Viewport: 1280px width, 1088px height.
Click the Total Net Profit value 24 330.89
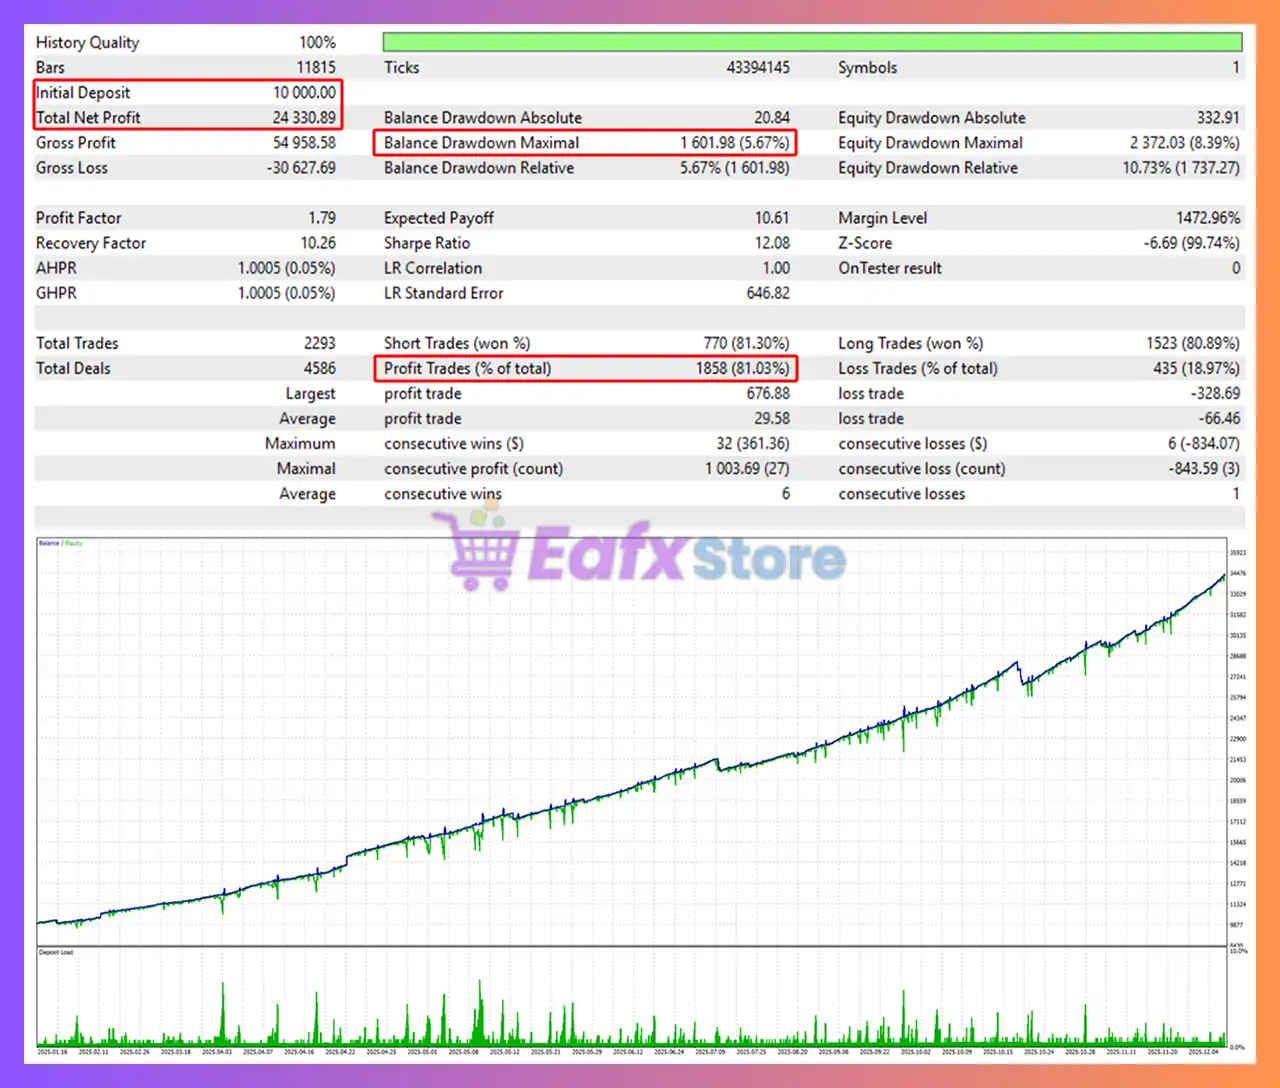pos(304,118)
